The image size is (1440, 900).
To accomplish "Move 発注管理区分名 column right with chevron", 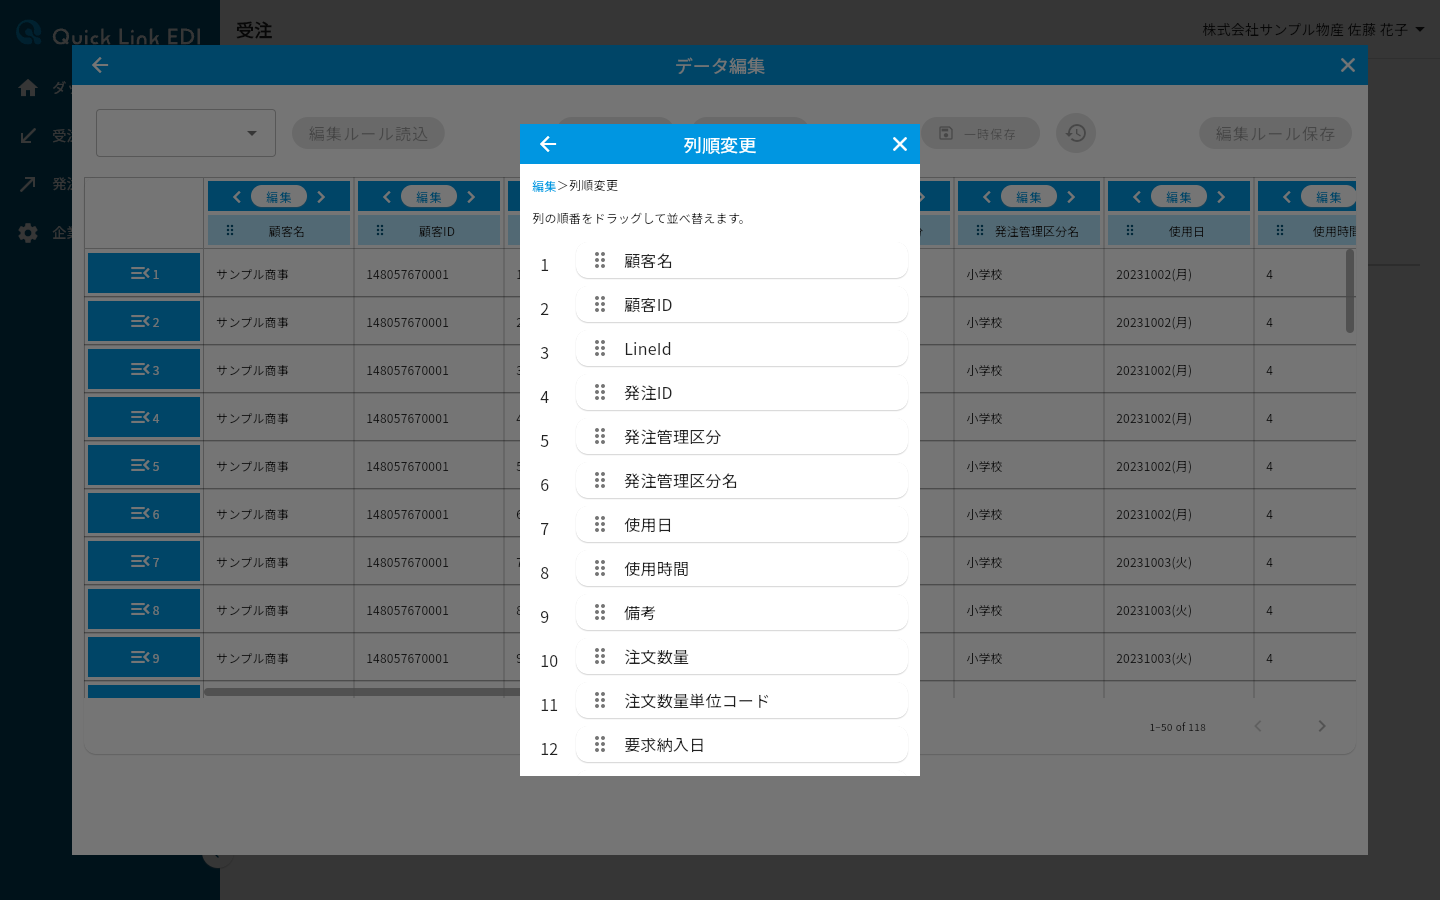I will click(x=1071, y=197).
